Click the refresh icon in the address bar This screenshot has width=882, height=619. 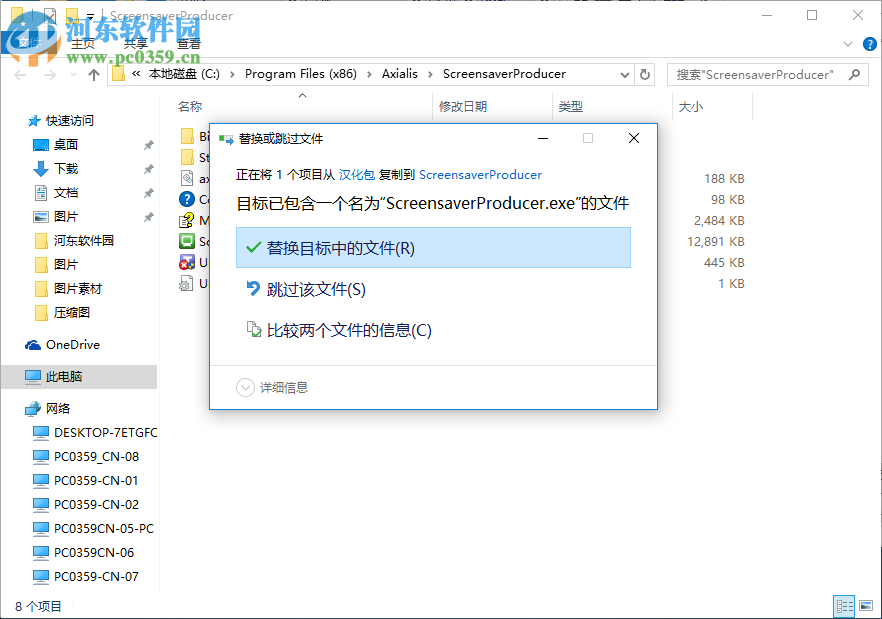[x=645, y=74]
